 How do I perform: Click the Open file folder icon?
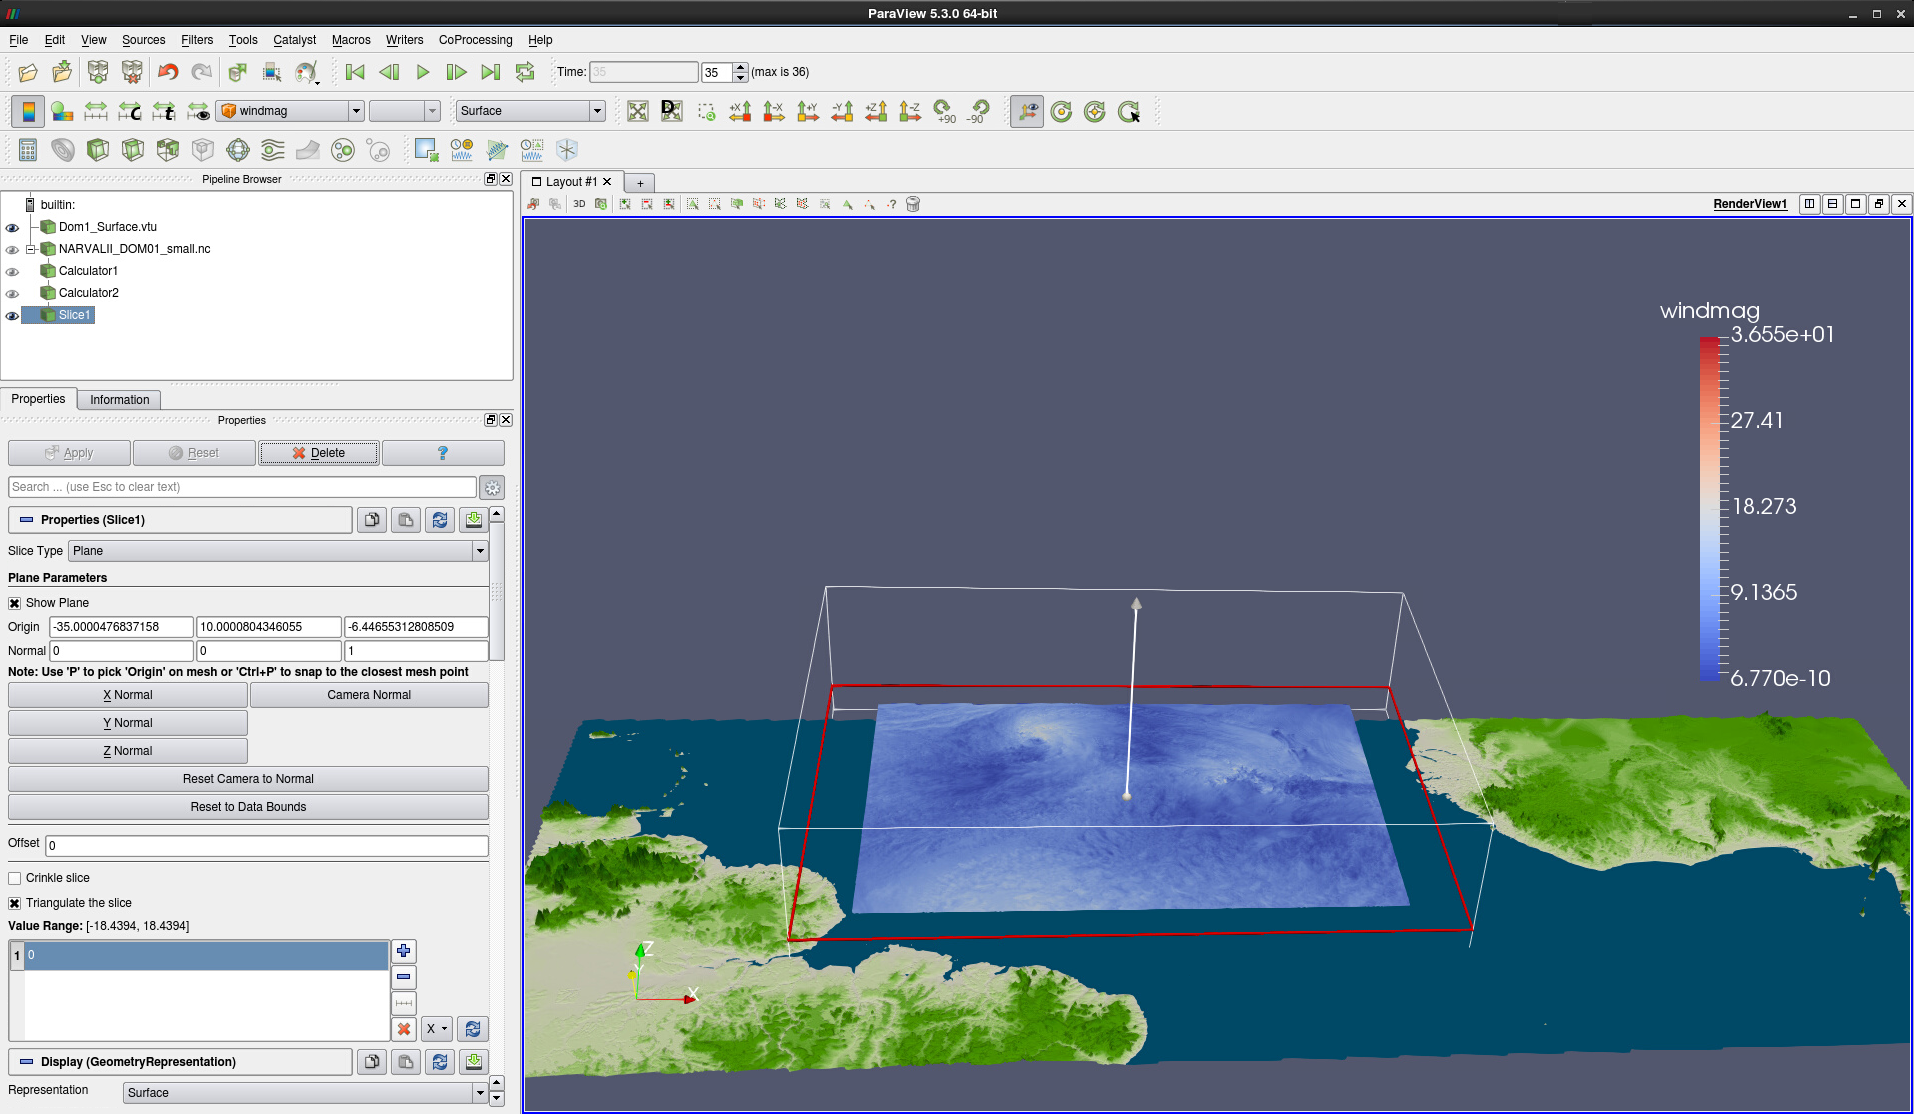pos(28,72)
